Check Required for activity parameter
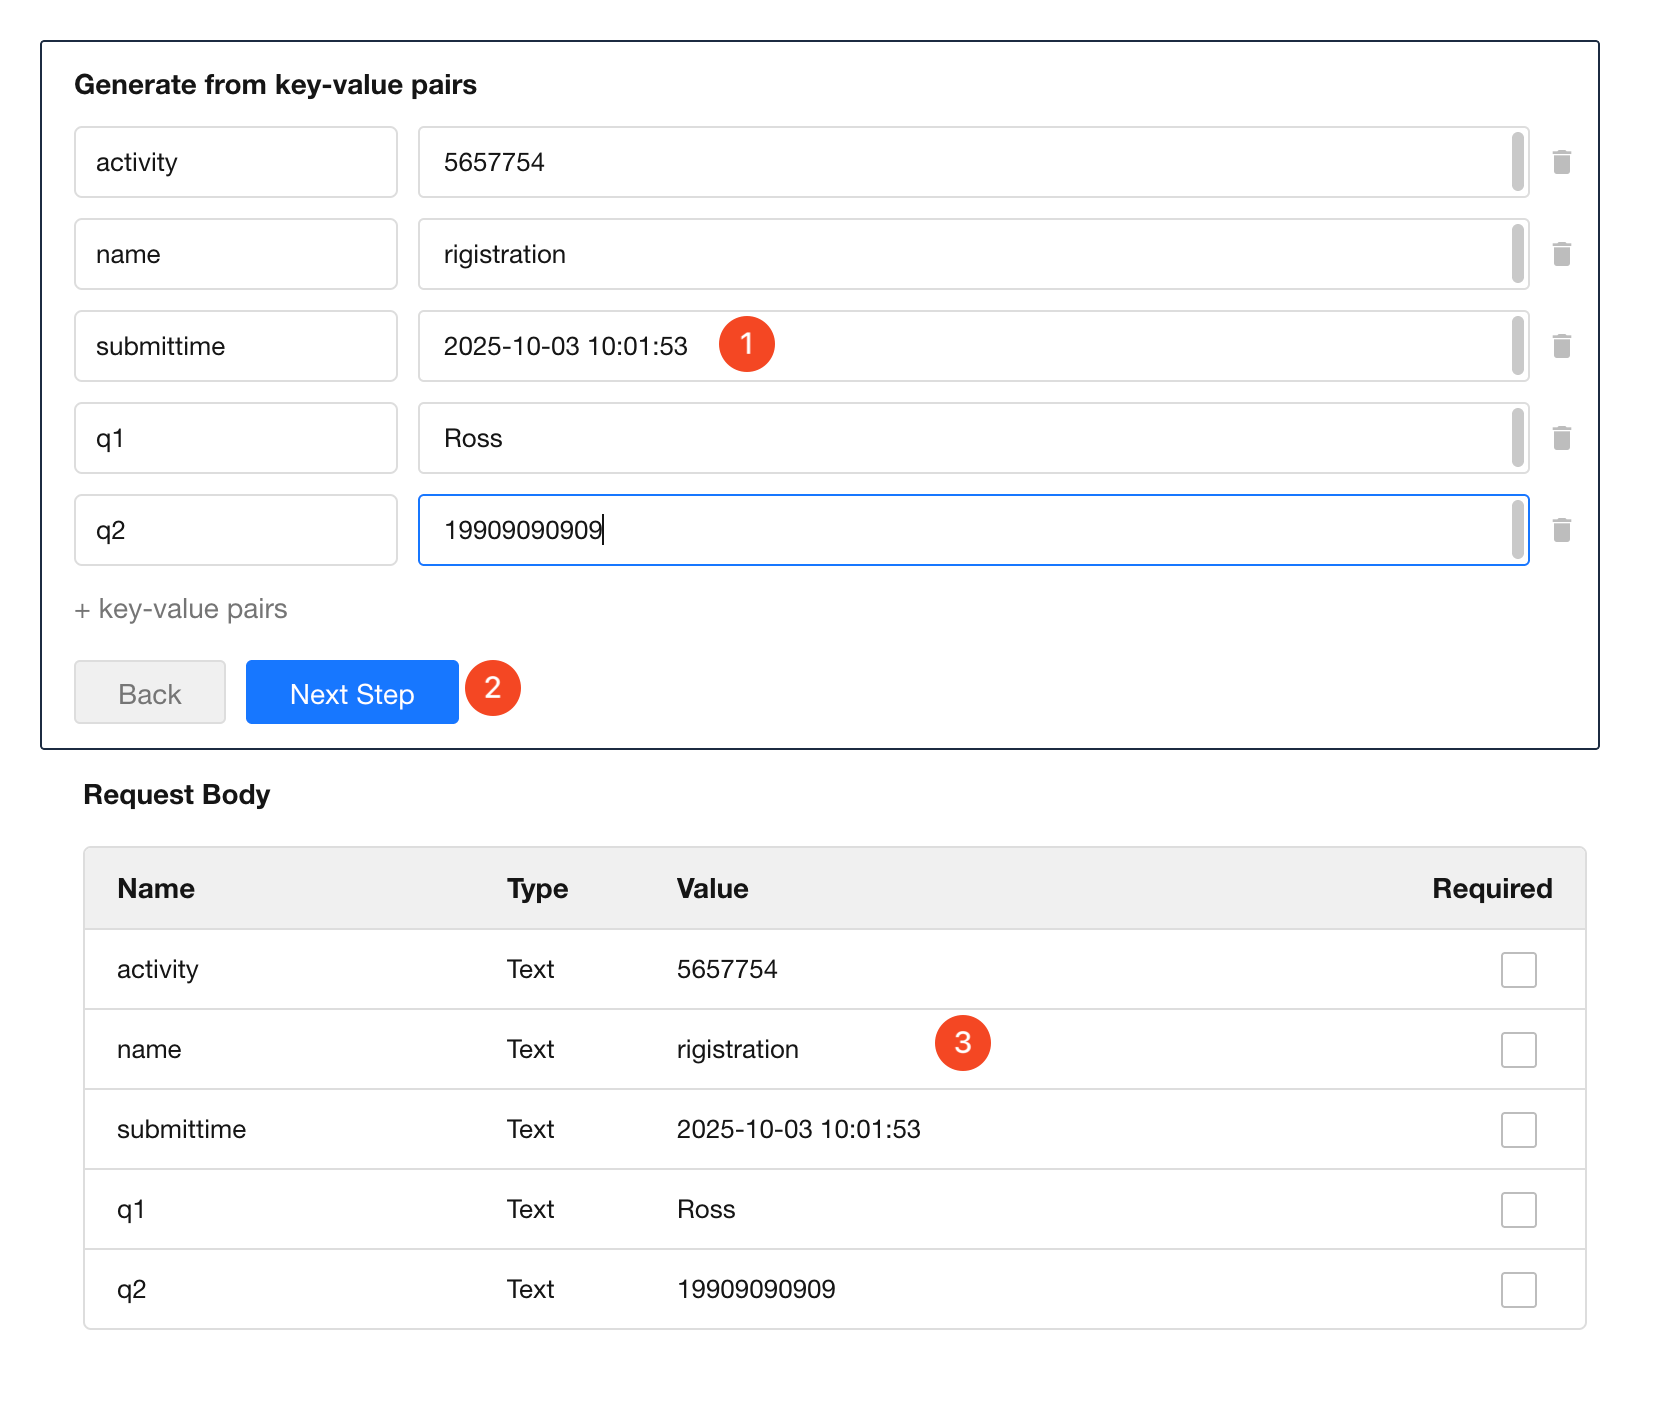1657x1410 pixels. [x=1518, y=970]
